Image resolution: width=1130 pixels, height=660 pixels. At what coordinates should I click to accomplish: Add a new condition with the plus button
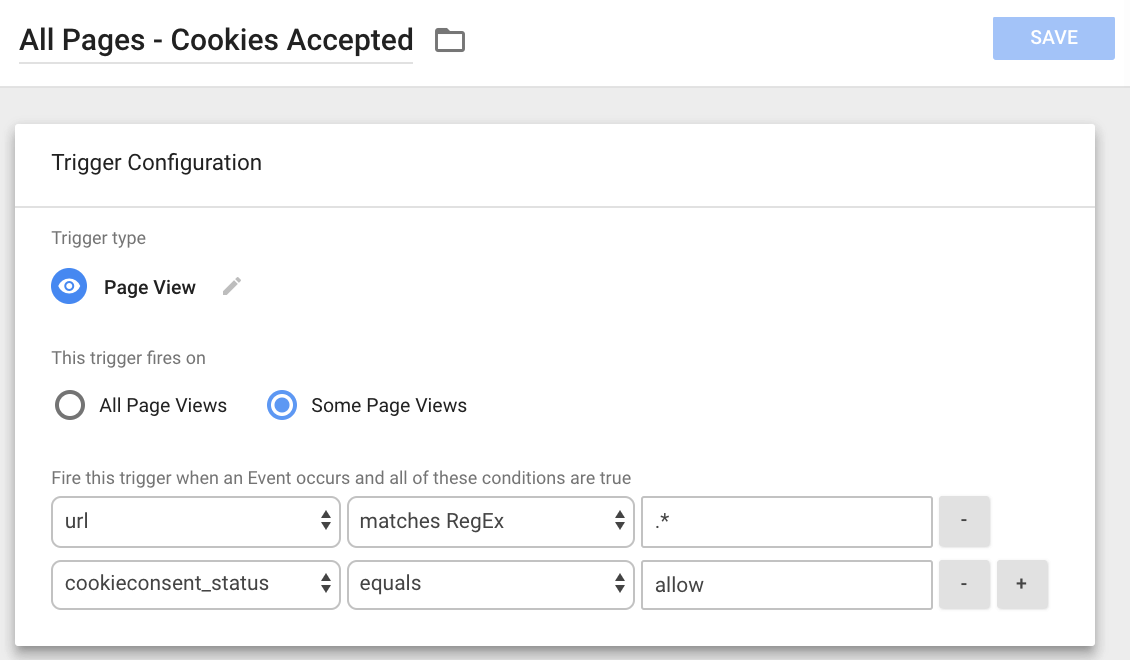pyautogui.click(x=1022, y=584)
